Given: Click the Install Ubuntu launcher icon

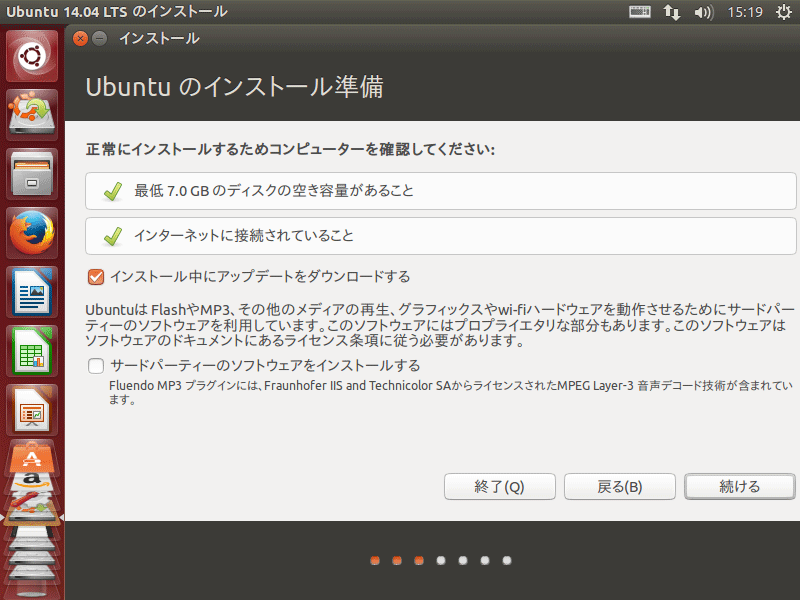Looking at the screenshot, I should coord(32,115).
